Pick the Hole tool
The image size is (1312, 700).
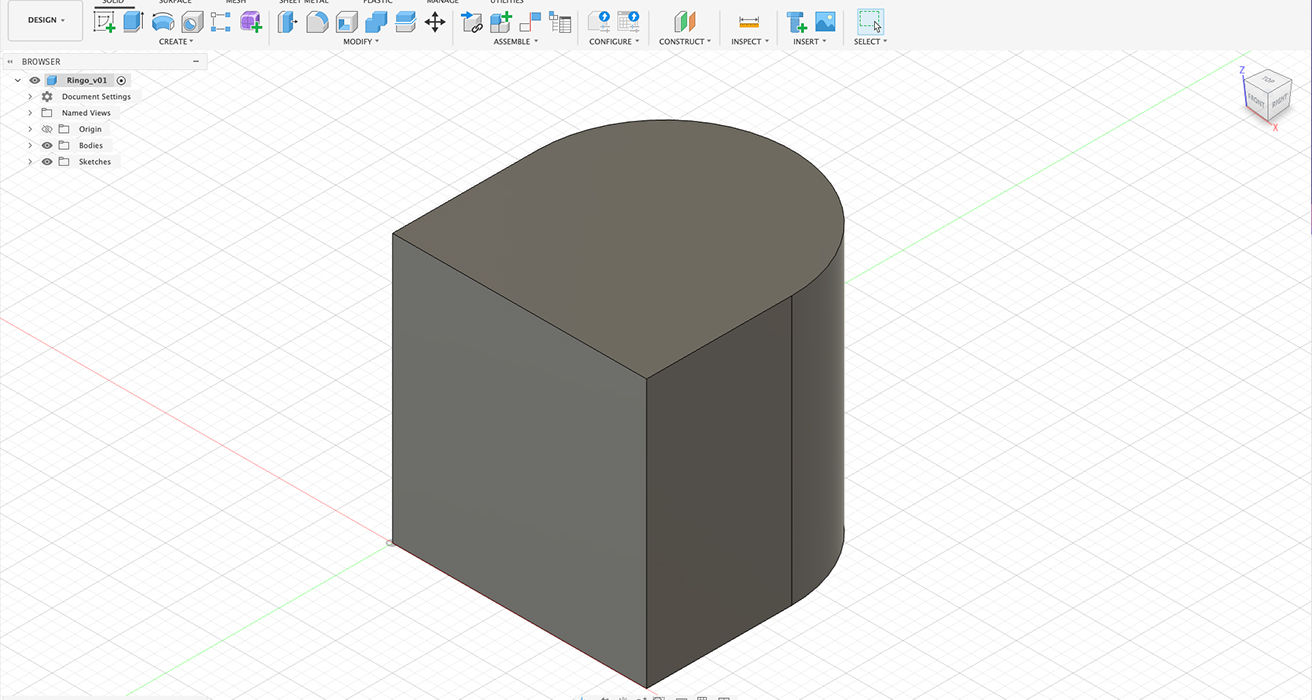tap(192, 21)
